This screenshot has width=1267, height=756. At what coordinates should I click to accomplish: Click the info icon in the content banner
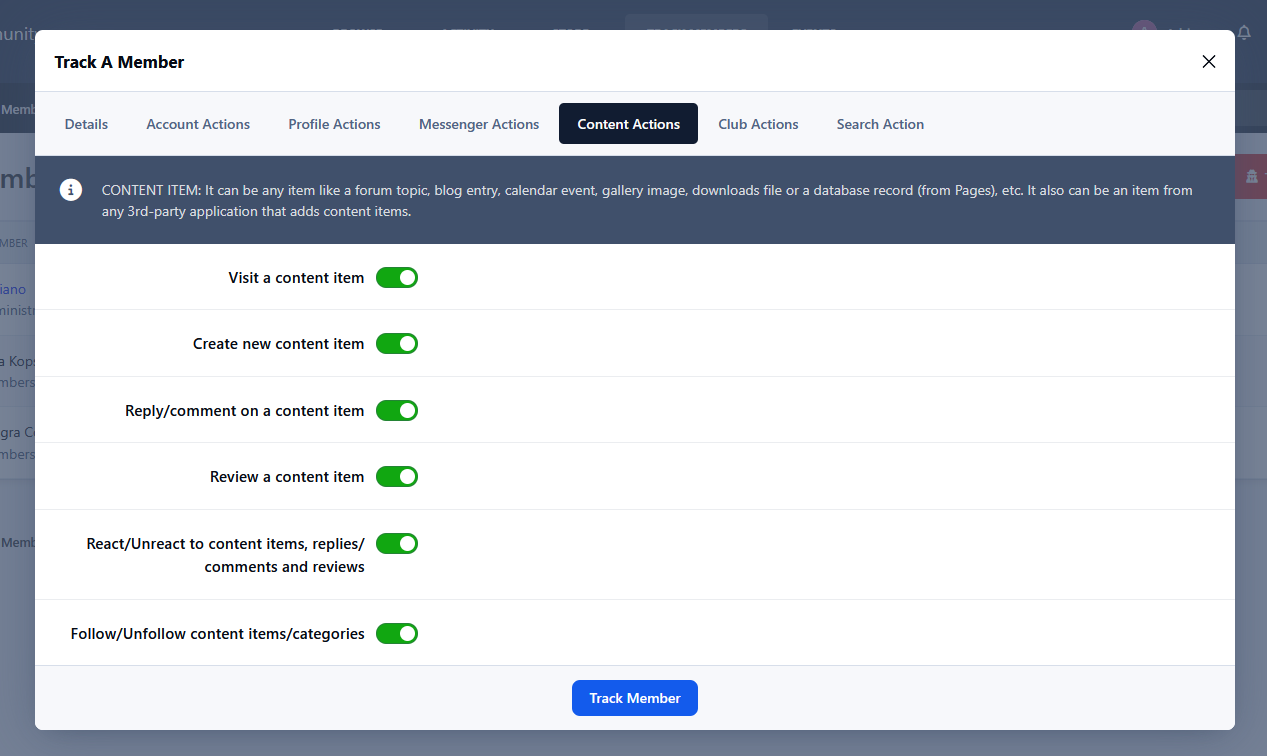point(71,190)
